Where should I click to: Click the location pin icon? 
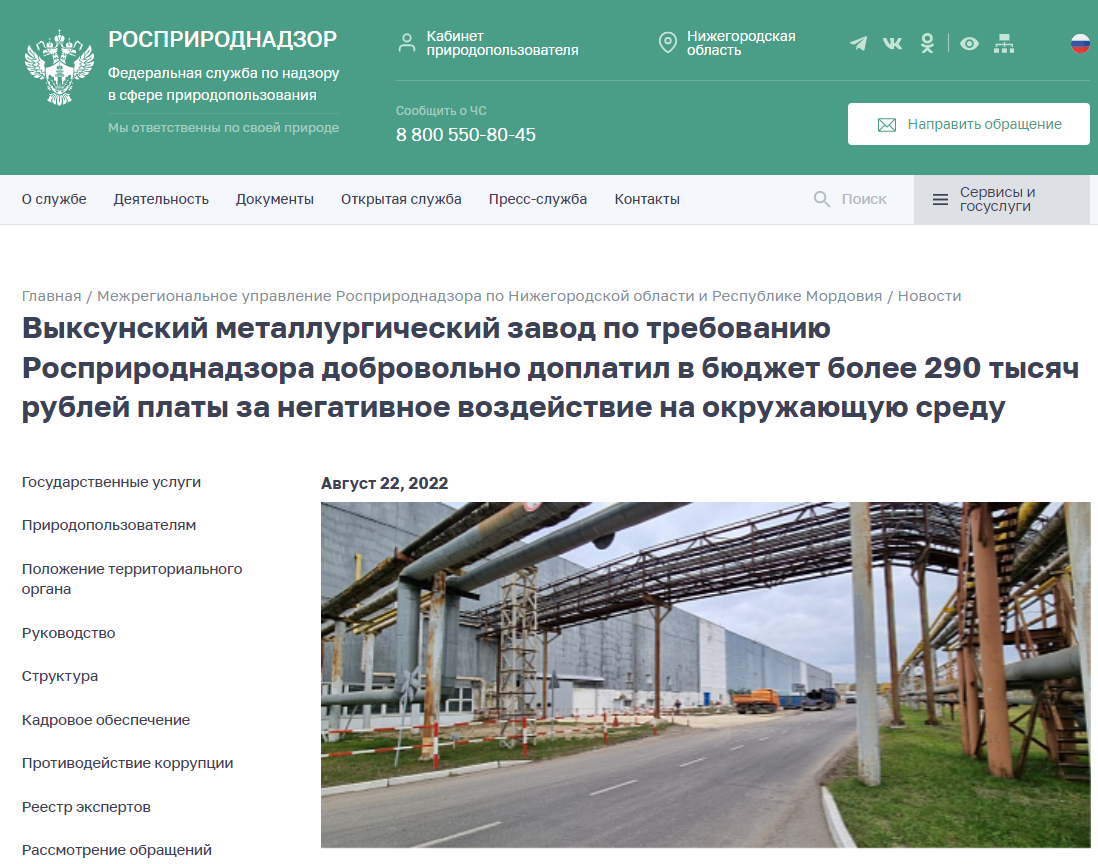click(668, 43)
